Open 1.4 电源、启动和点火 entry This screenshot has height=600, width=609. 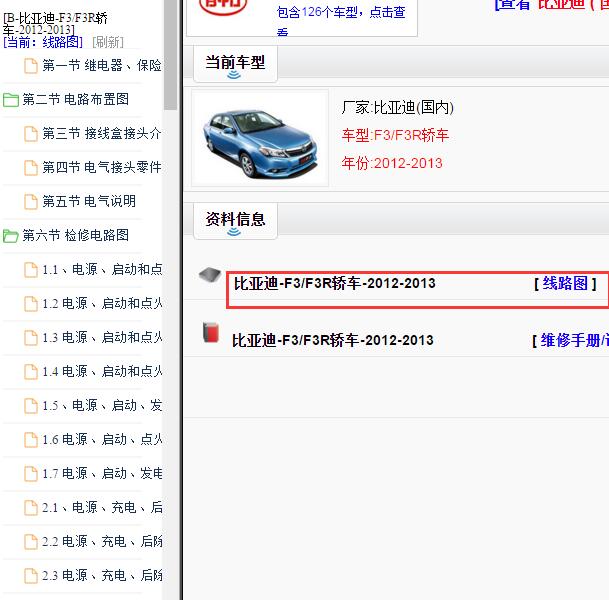(102, 371)
